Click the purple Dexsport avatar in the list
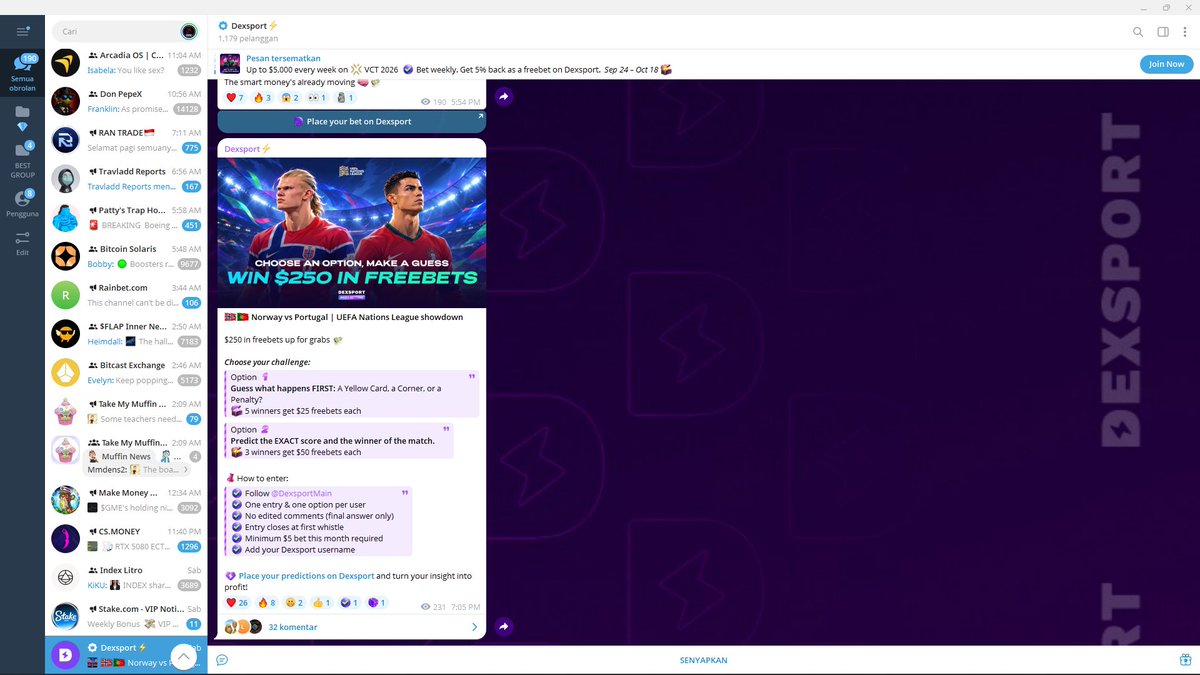Viewport: 1200px width, 675px height. click(66, 655)
